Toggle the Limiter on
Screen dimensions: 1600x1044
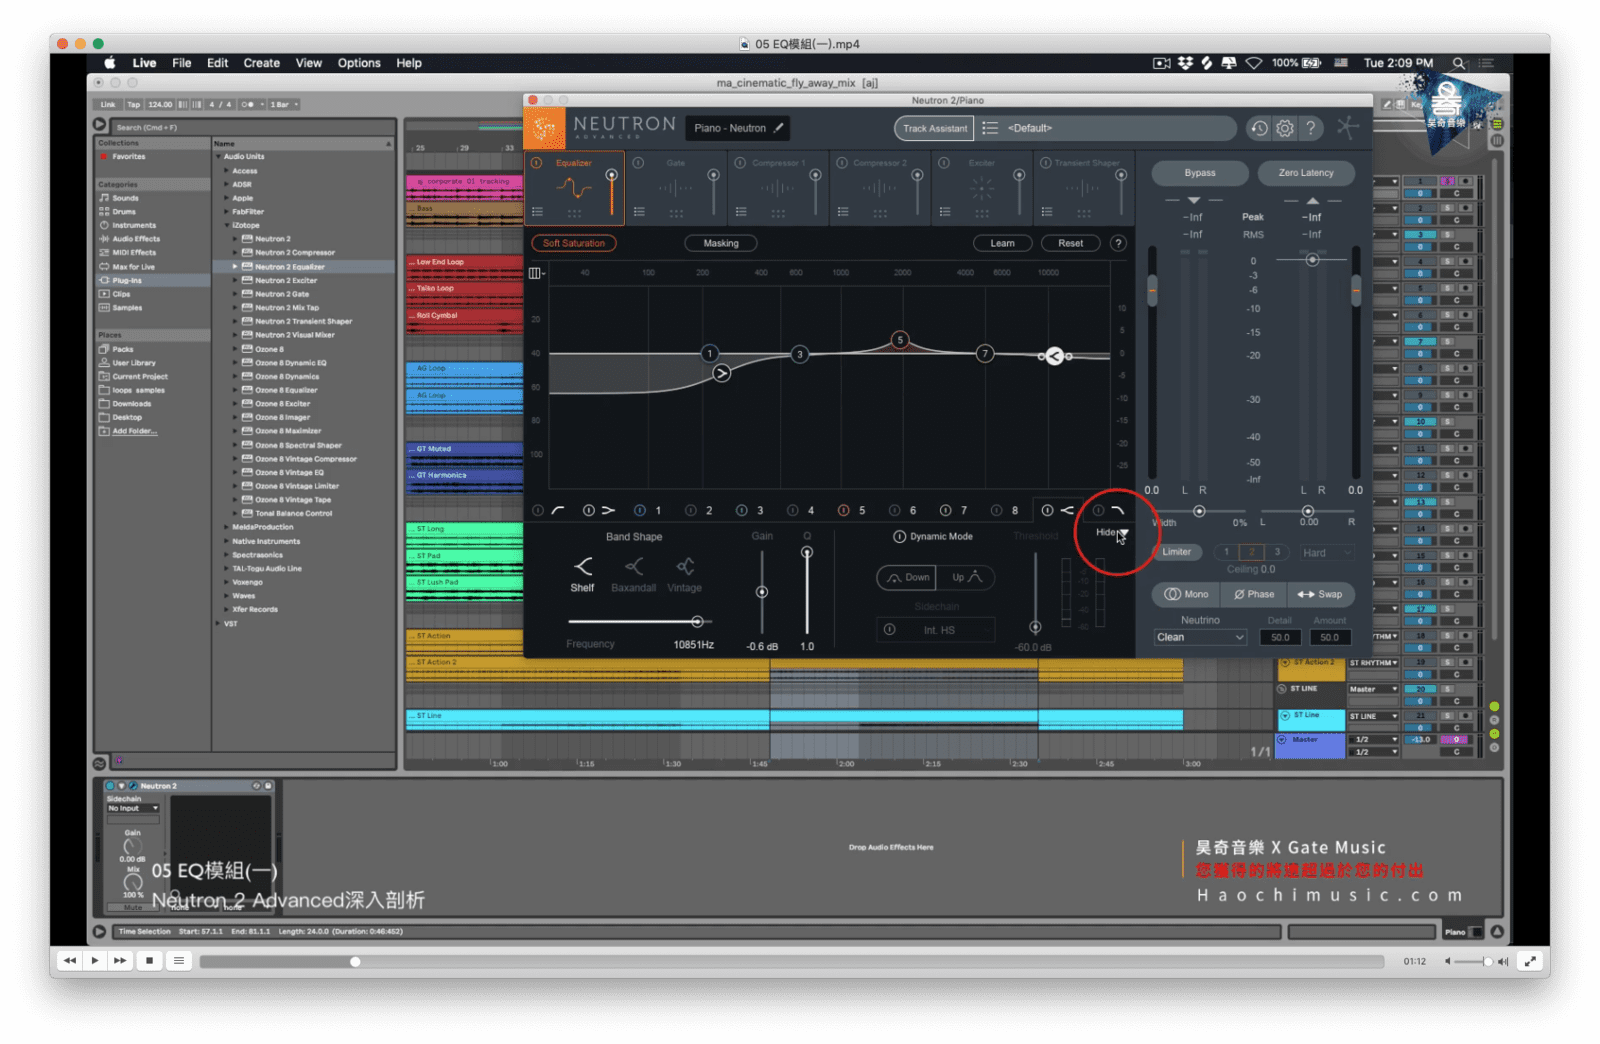point(1177,552)
